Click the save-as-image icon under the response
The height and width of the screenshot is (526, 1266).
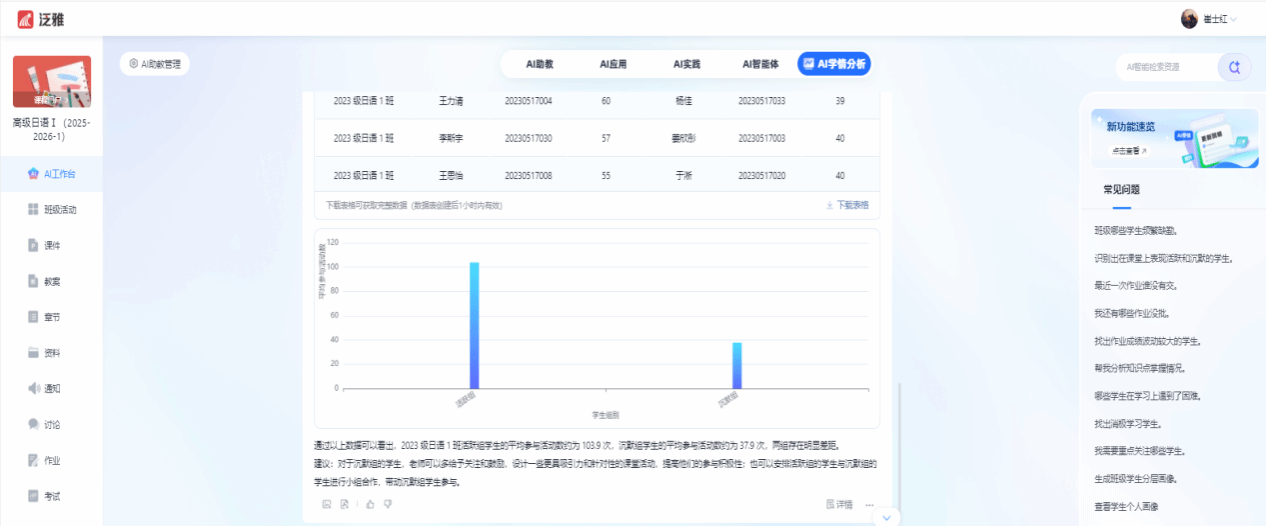[326, 504]
